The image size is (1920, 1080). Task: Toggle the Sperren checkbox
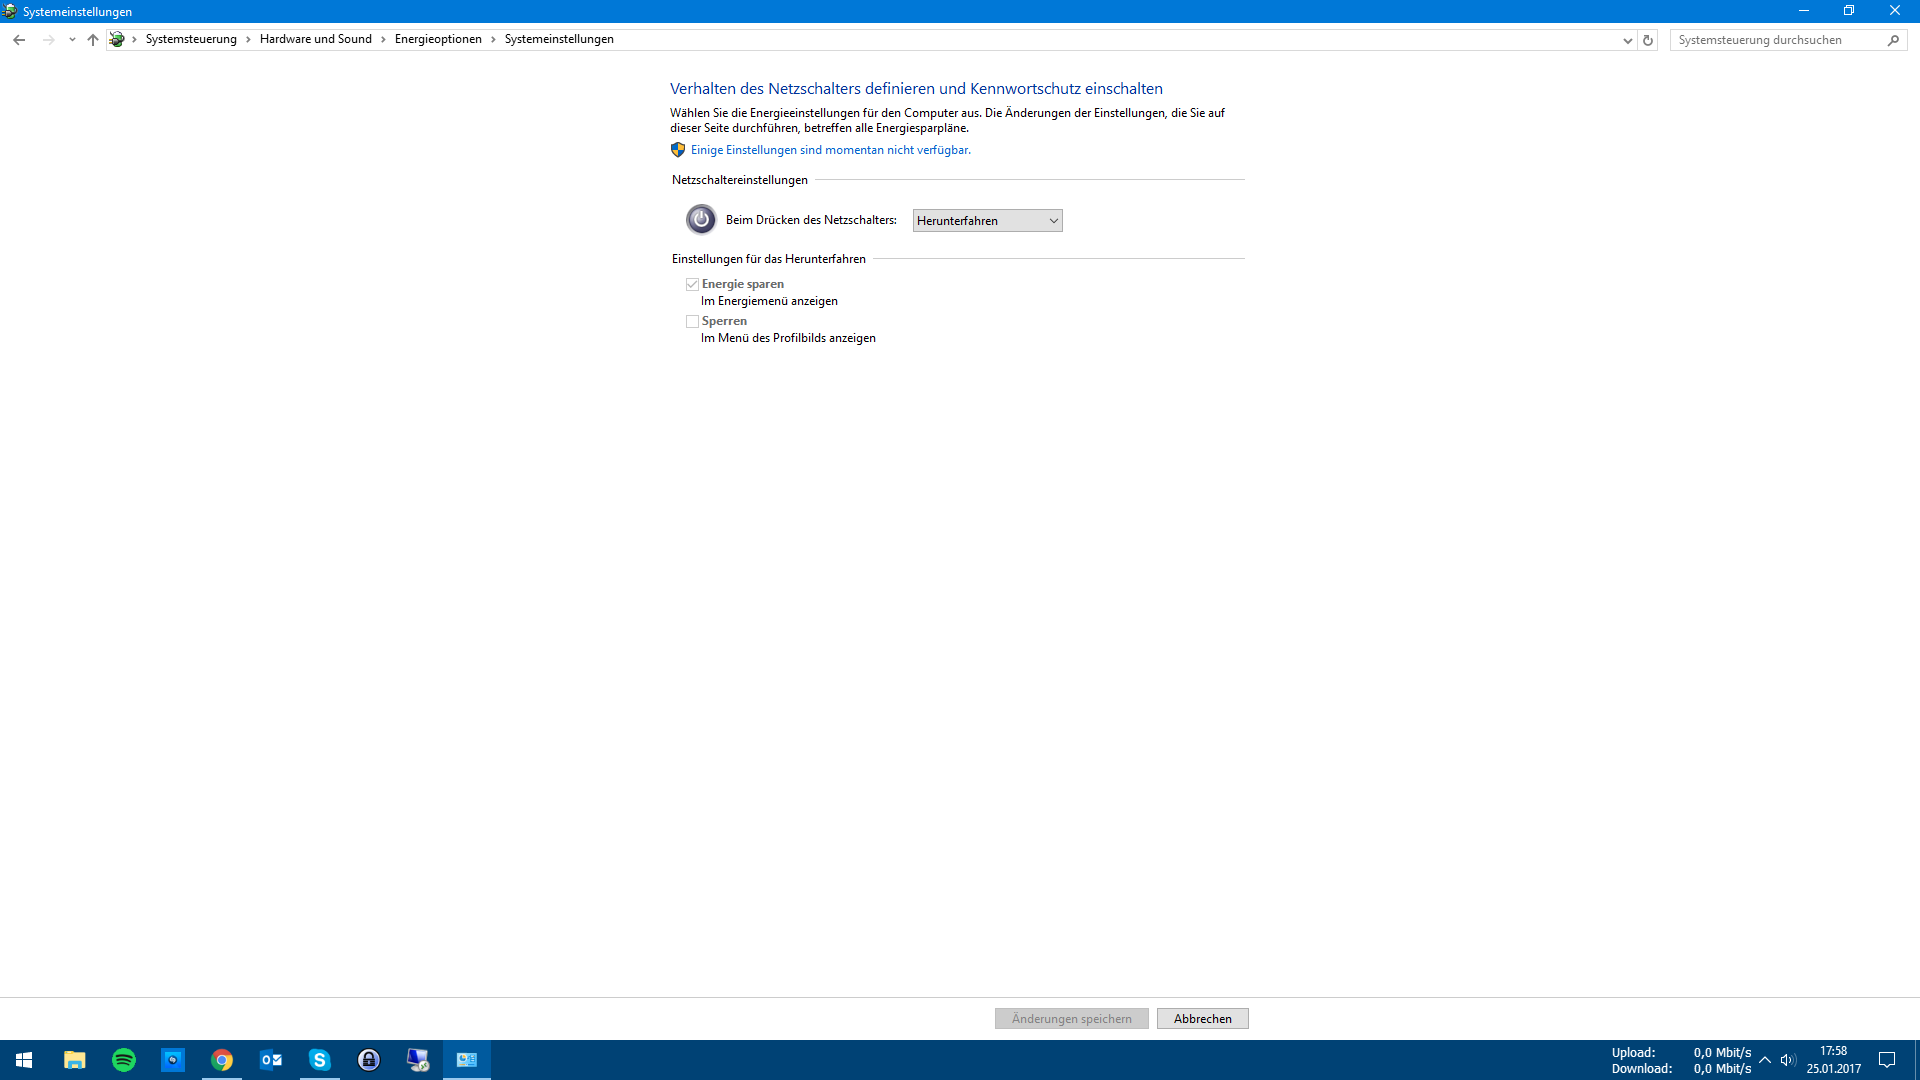(692, 322)
